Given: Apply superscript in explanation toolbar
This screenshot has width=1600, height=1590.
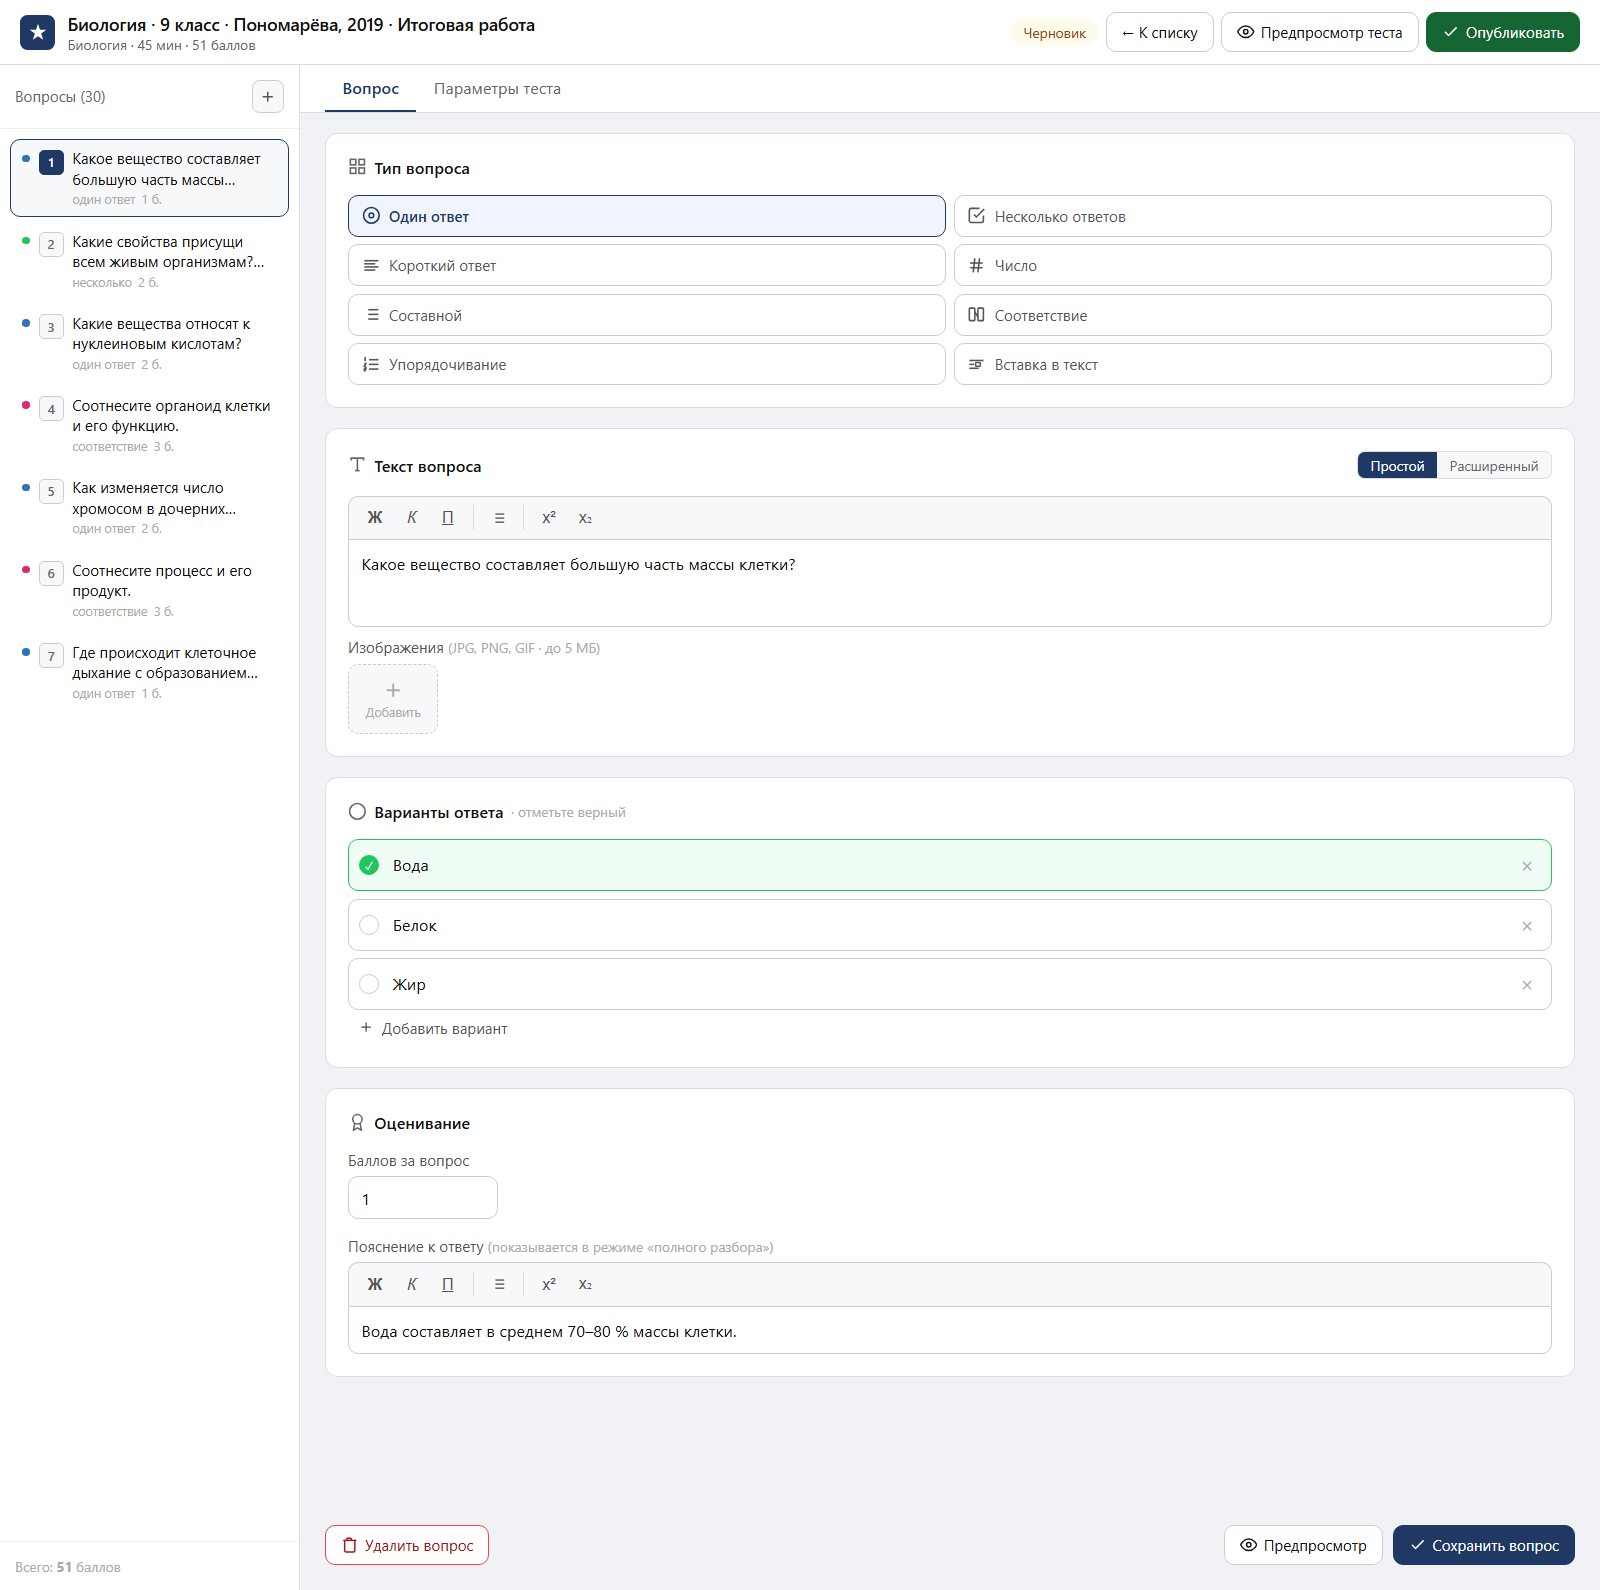Looking at the screenshot, I should pyautogui.click(x=549, y=1284).
